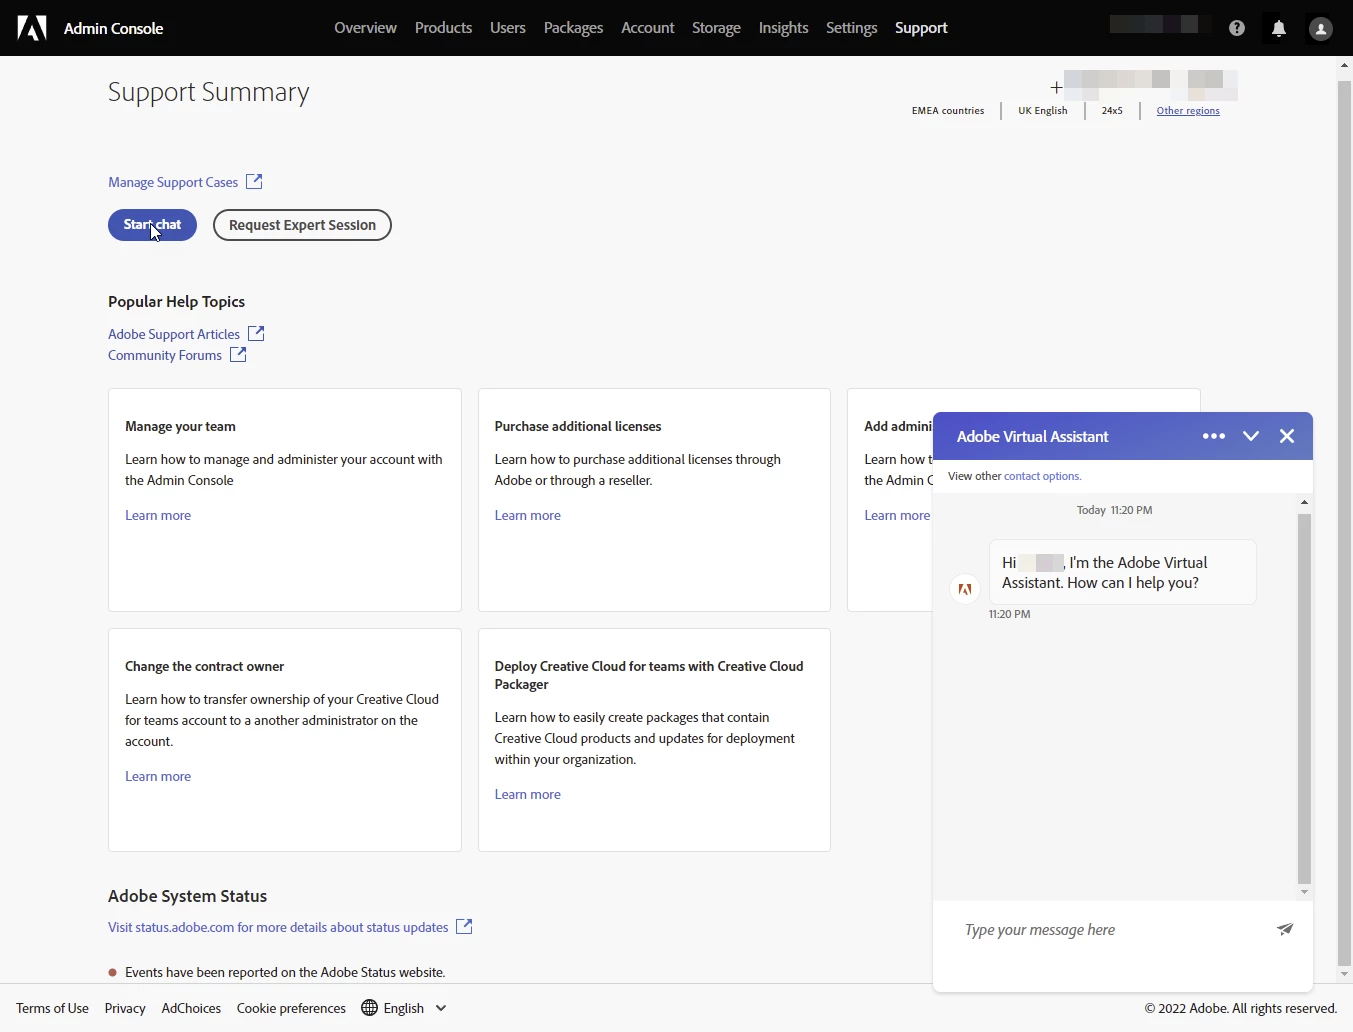Learn more about Purchase additional licenses
This screenshot has width=1353, height=1032.
(527, 515)
